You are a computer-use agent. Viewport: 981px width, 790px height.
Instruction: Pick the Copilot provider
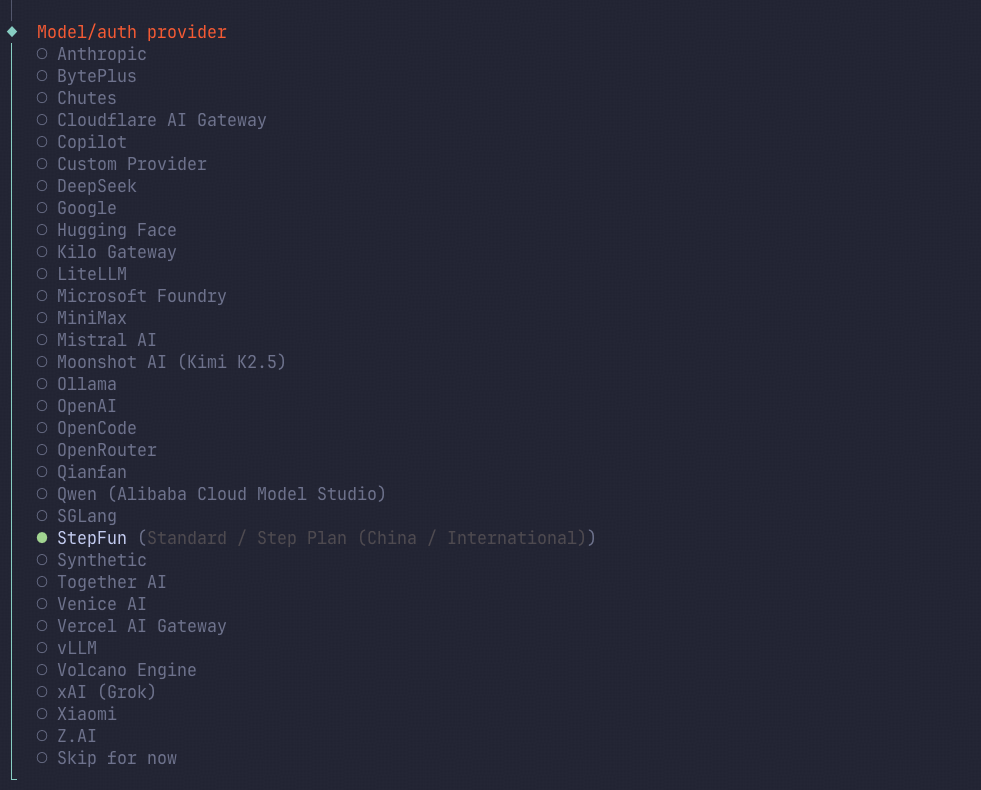click(x=81, y=142)
